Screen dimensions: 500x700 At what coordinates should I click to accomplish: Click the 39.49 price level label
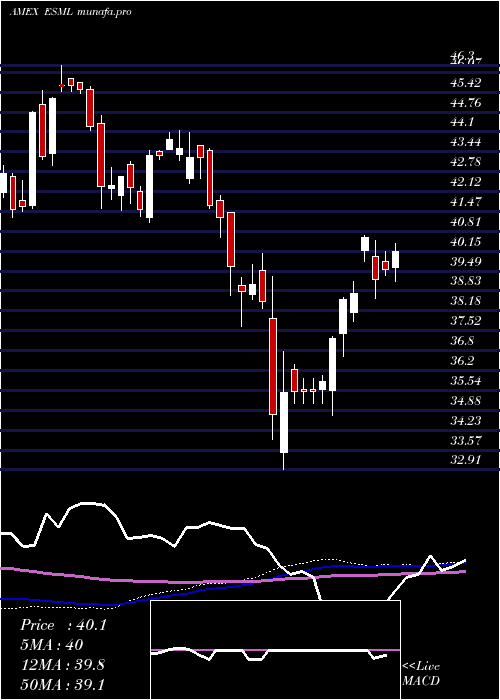465,261
